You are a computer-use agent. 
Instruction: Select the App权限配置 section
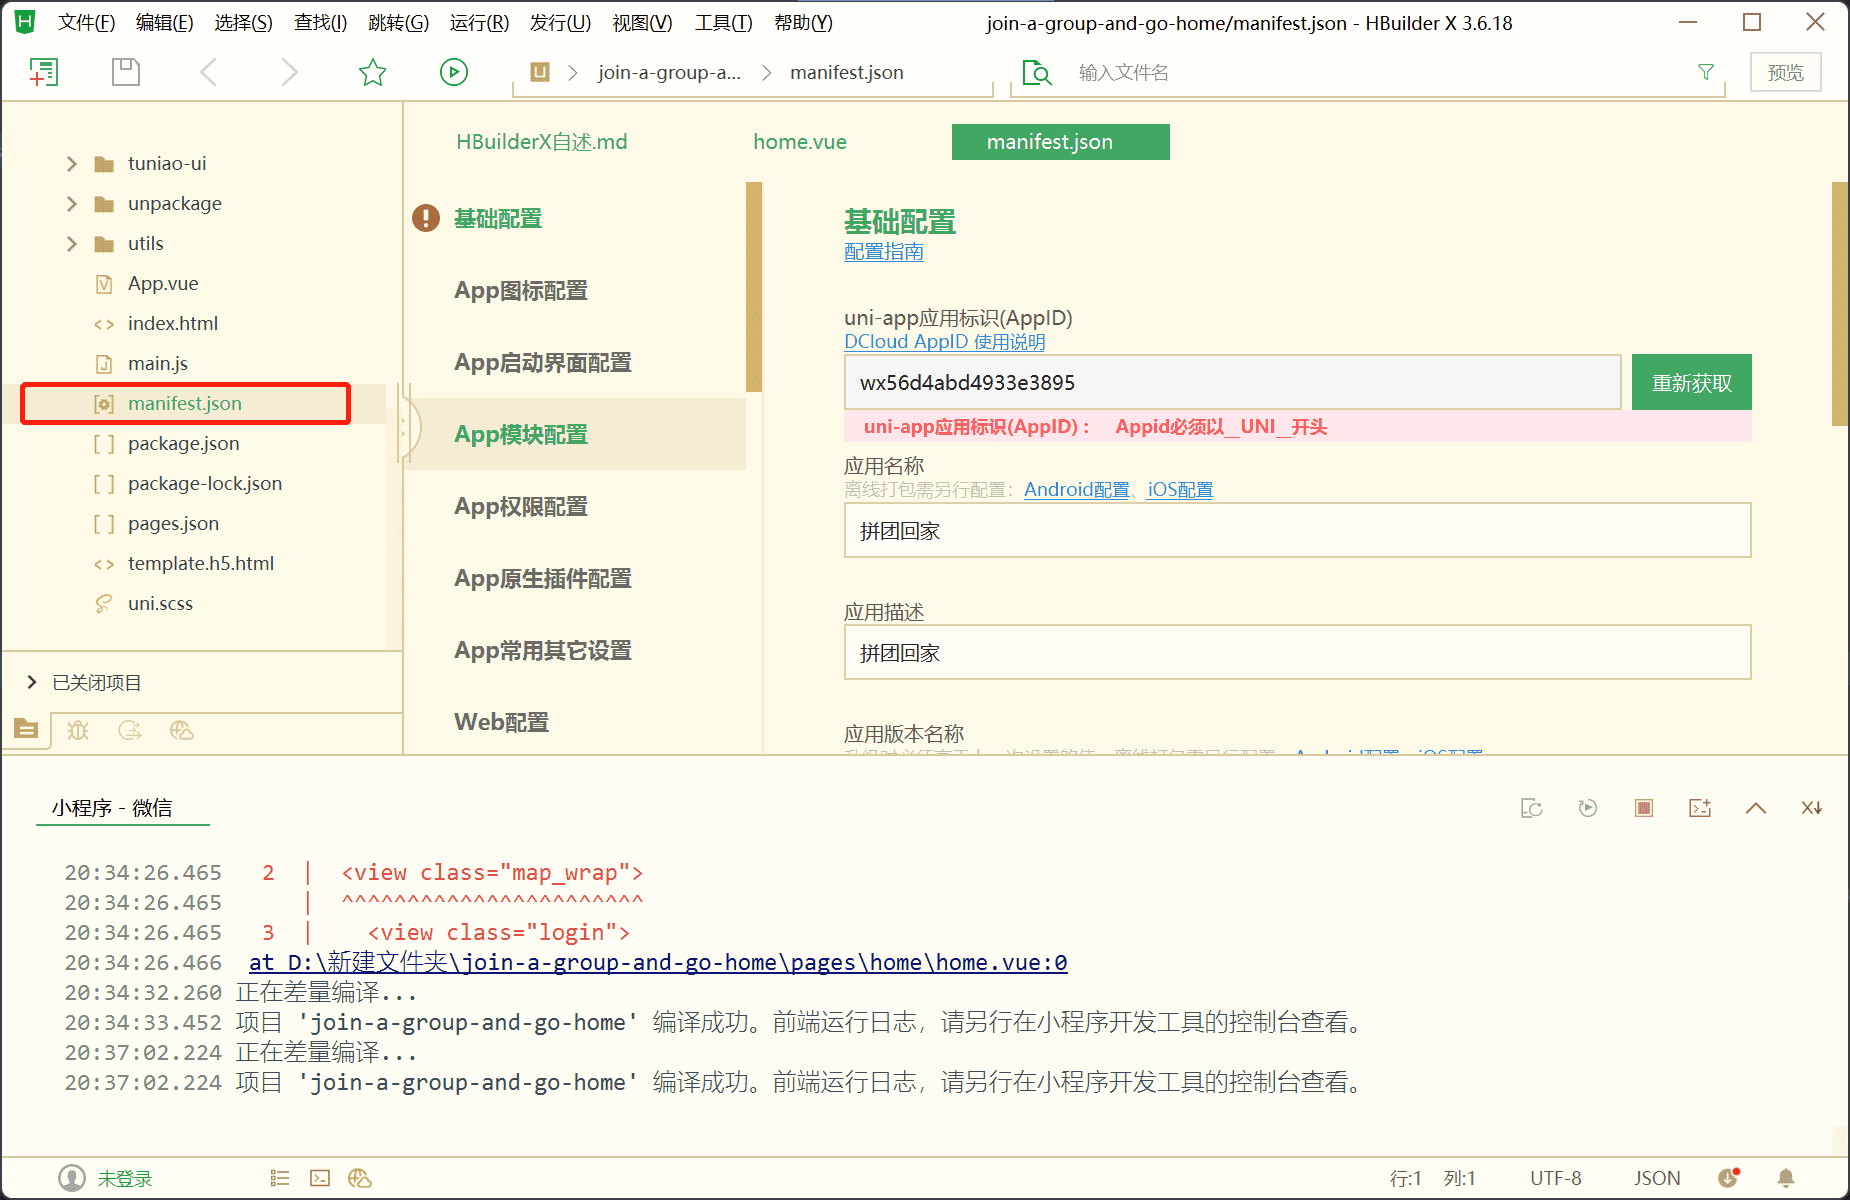[x=521, y=507]
